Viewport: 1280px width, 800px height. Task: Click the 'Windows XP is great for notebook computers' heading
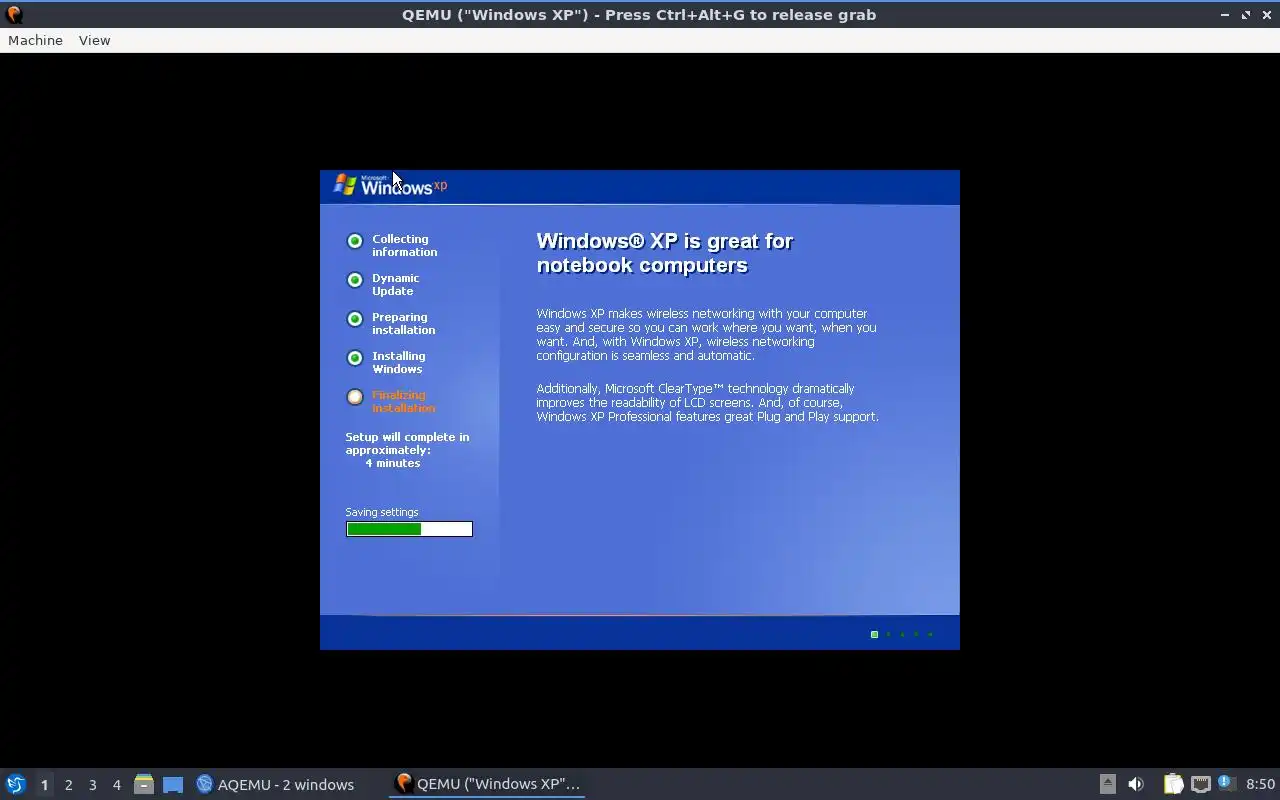(665, 253)
